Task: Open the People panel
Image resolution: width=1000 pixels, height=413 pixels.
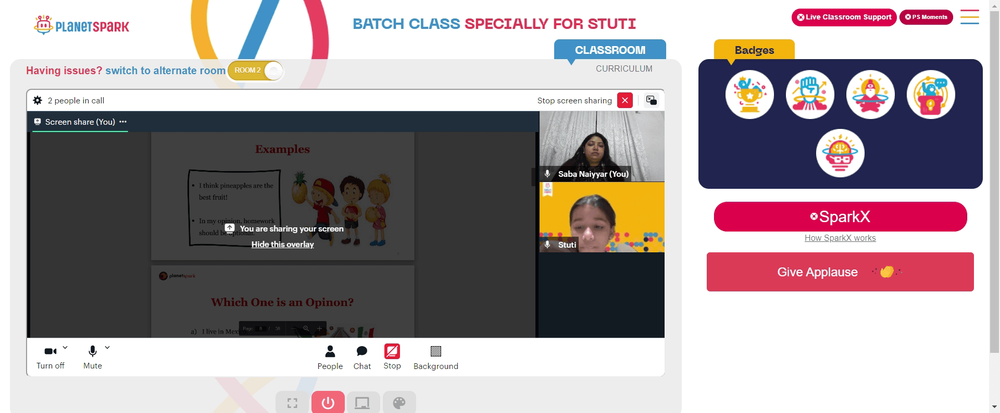Action: pos(330,358)
